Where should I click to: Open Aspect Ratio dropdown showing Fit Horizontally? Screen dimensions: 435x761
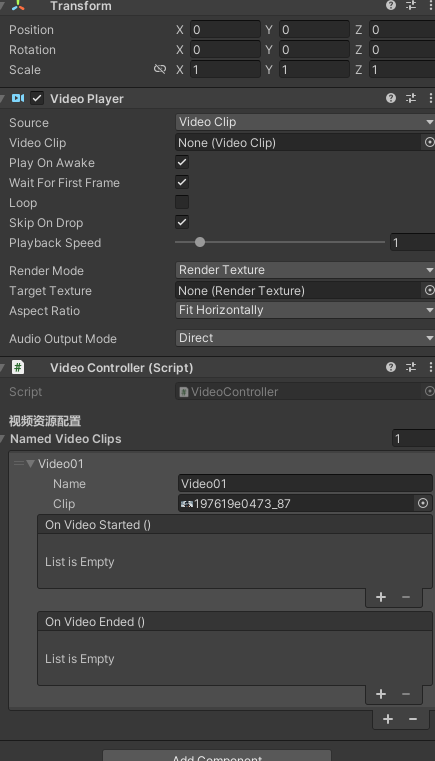[x=305, y=310]
